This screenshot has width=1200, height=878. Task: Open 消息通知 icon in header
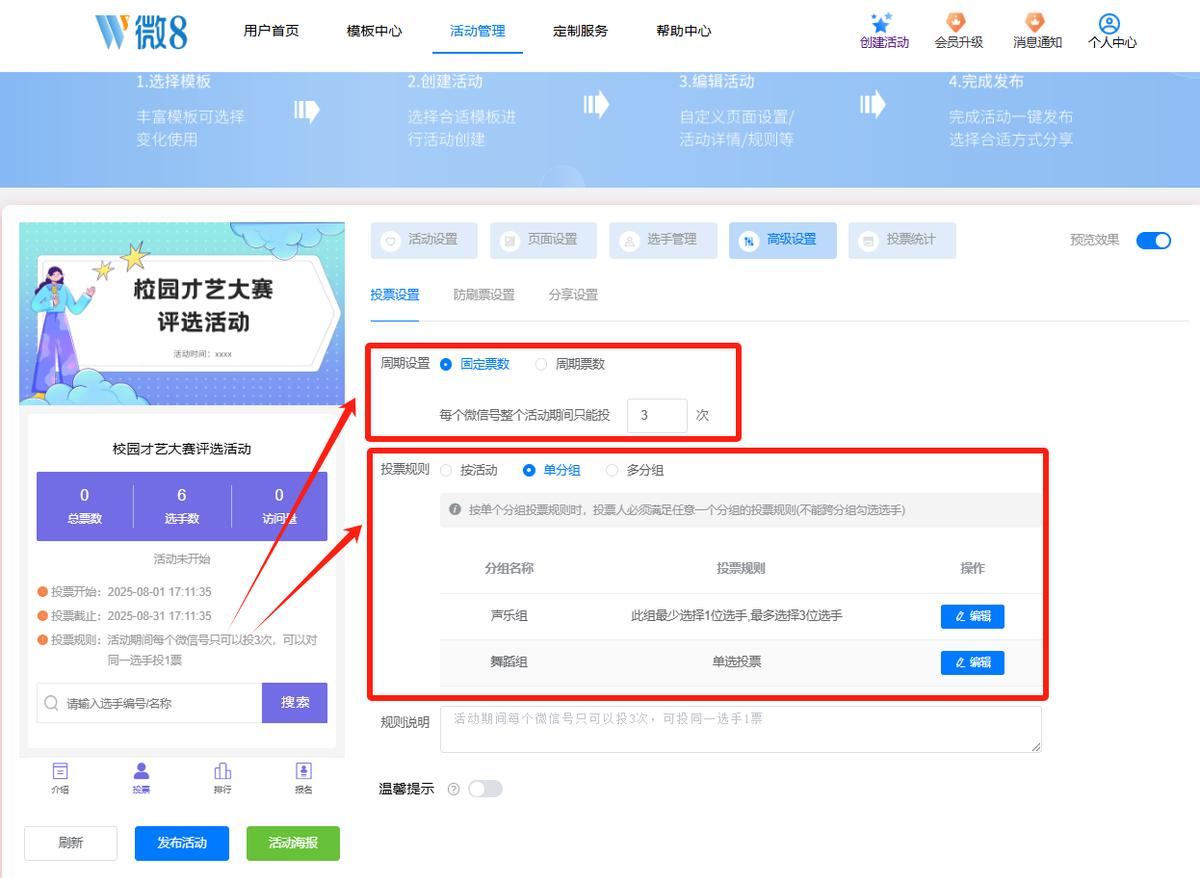click(1036, 22)
